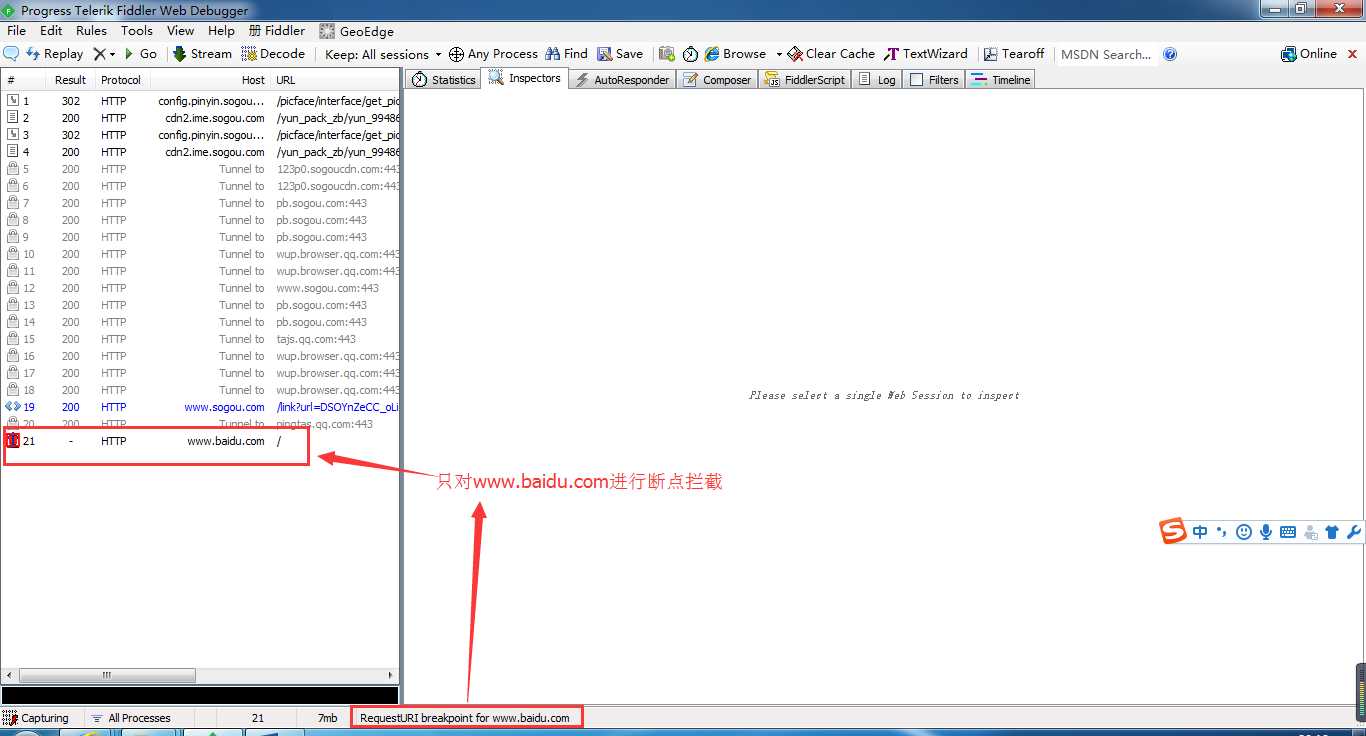Screen dimensions: 1366x736
Task: Open the View menu
Action: click(x=180, y=31)
